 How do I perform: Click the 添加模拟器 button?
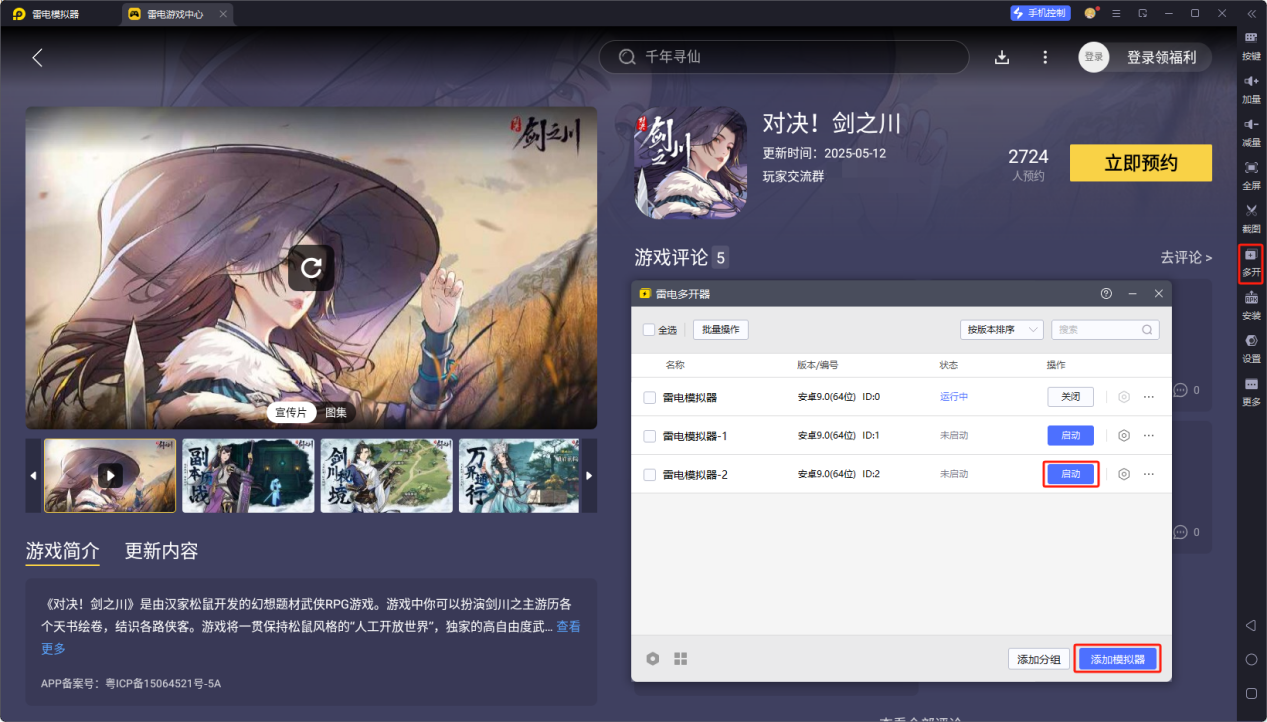(x=1118, y=659)
